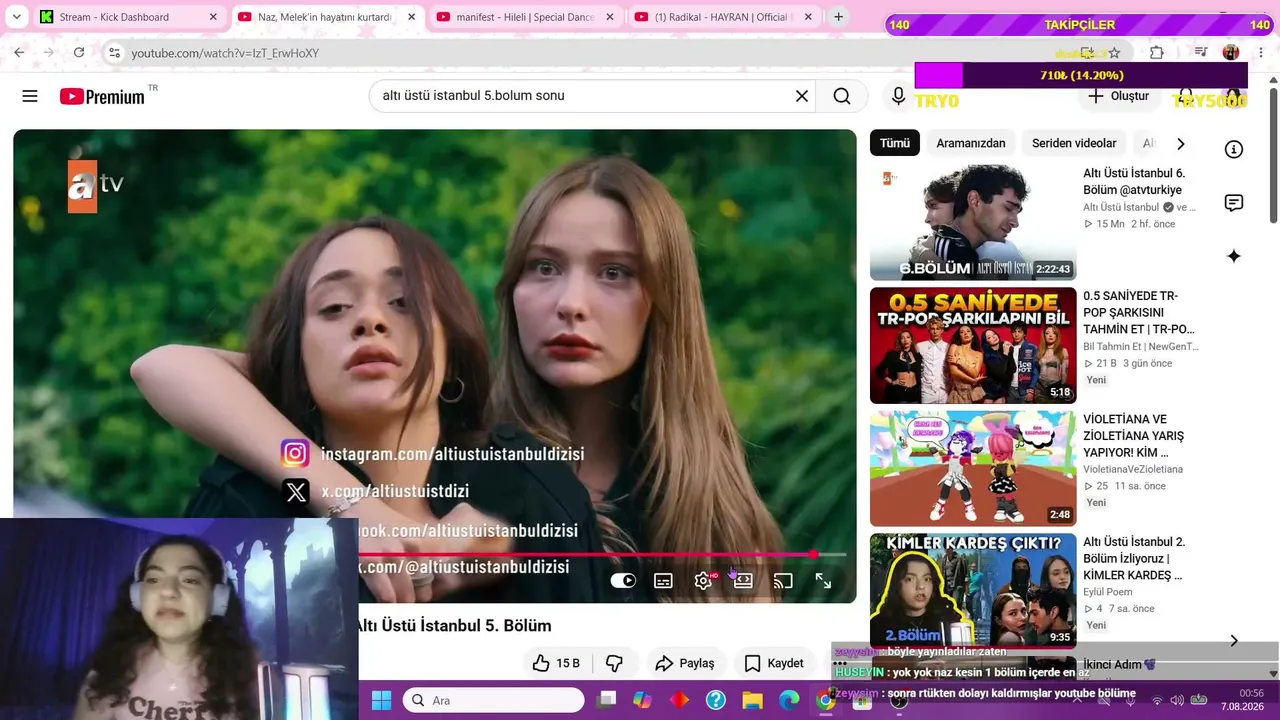Open the Kimler Kardeş Çıktı thumbnail
Viewport: 1280px width, 720px height.
point(973,591)
